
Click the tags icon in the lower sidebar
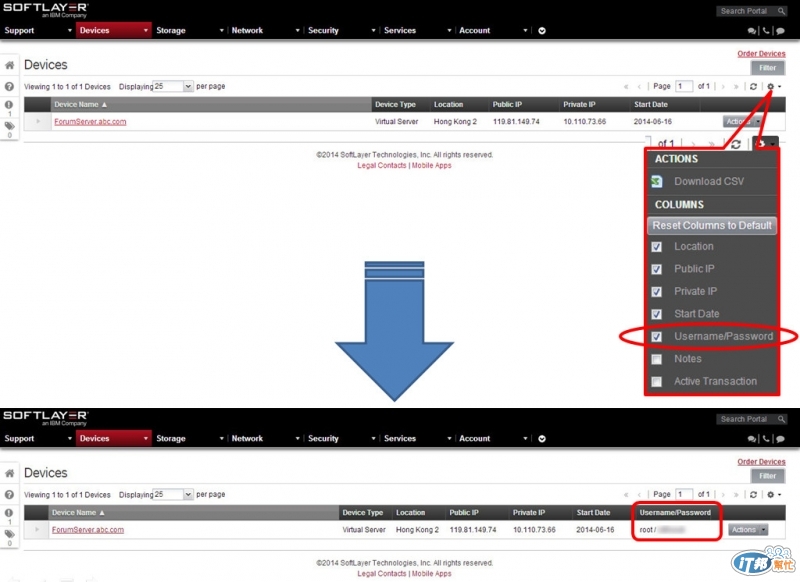[x=9, y=534]
